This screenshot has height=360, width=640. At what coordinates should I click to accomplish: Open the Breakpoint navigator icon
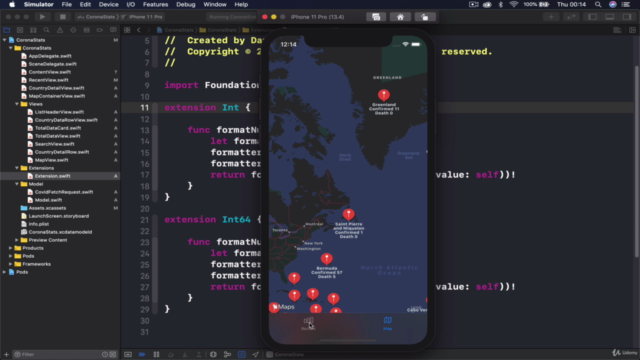pos(100,30)
